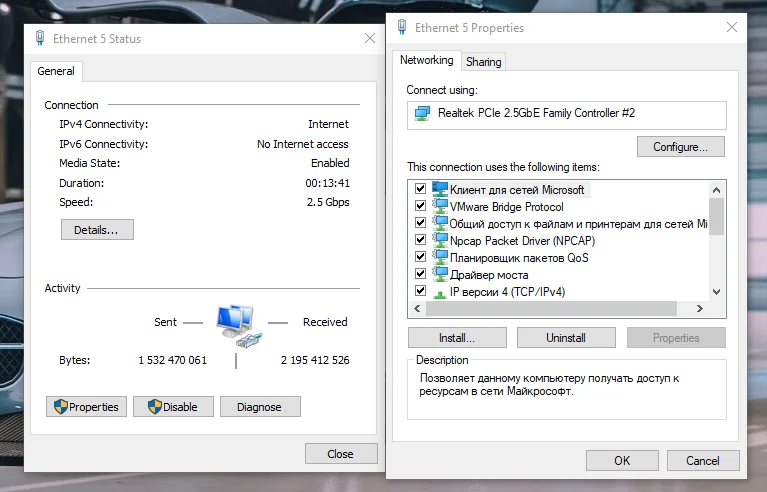Click the Realtek PCIe 2.5GbE Family Controller text
Screen dimensions: 767x492
[536, 113]
